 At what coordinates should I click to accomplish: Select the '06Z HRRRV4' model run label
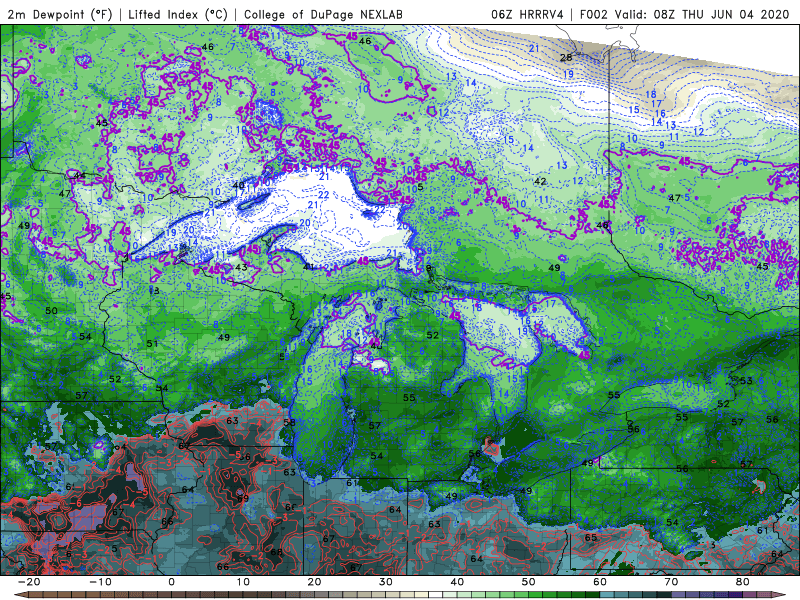click(x=527, y=14)
